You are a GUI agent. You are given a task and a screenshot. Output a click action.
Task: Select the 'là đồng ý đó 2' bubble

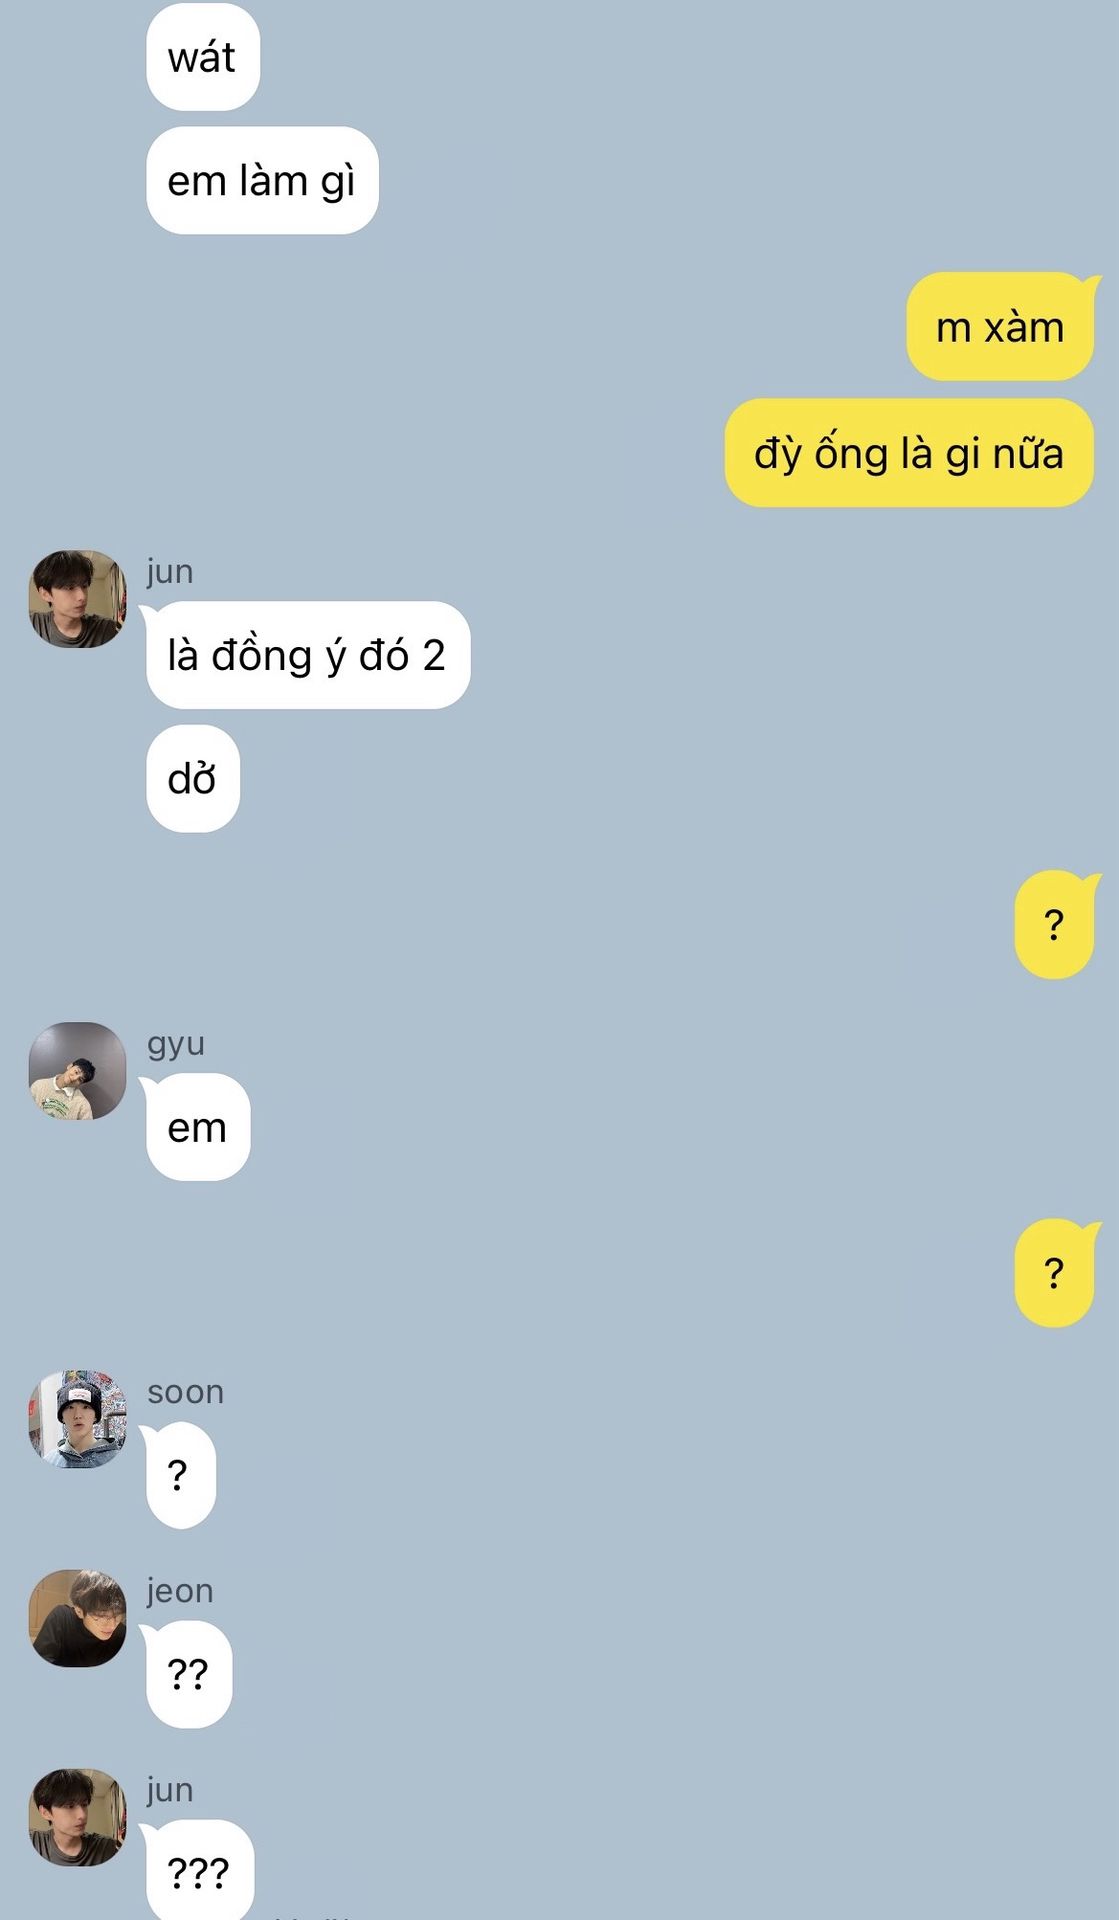[x=308, y=655]
